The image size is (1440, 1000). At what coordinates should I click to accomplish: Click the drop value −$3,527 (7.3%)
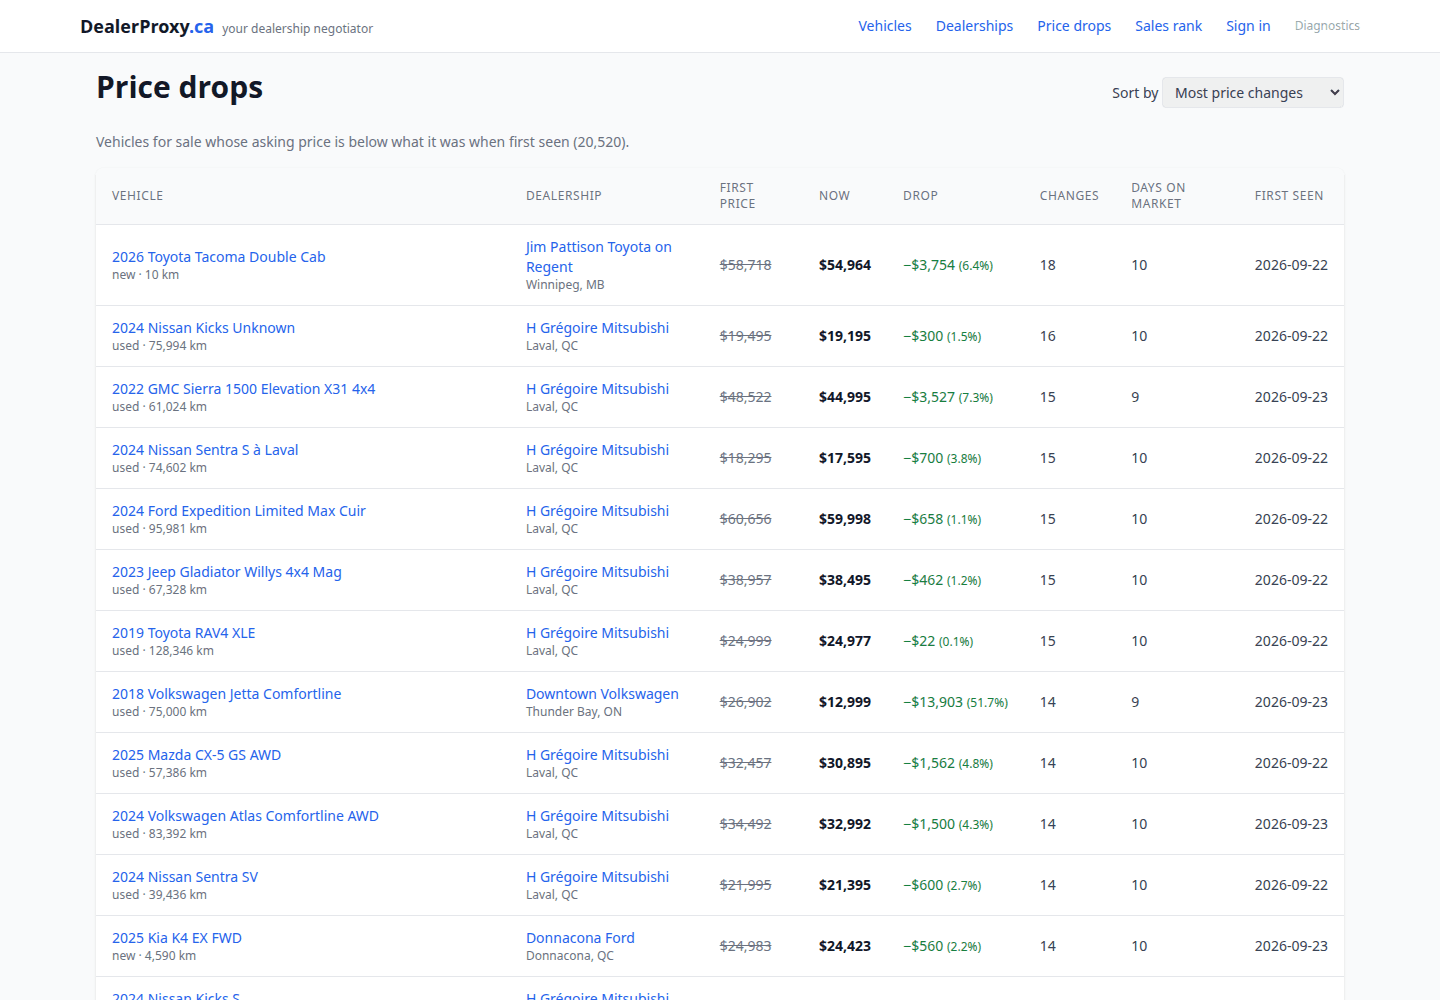point(948,397)
